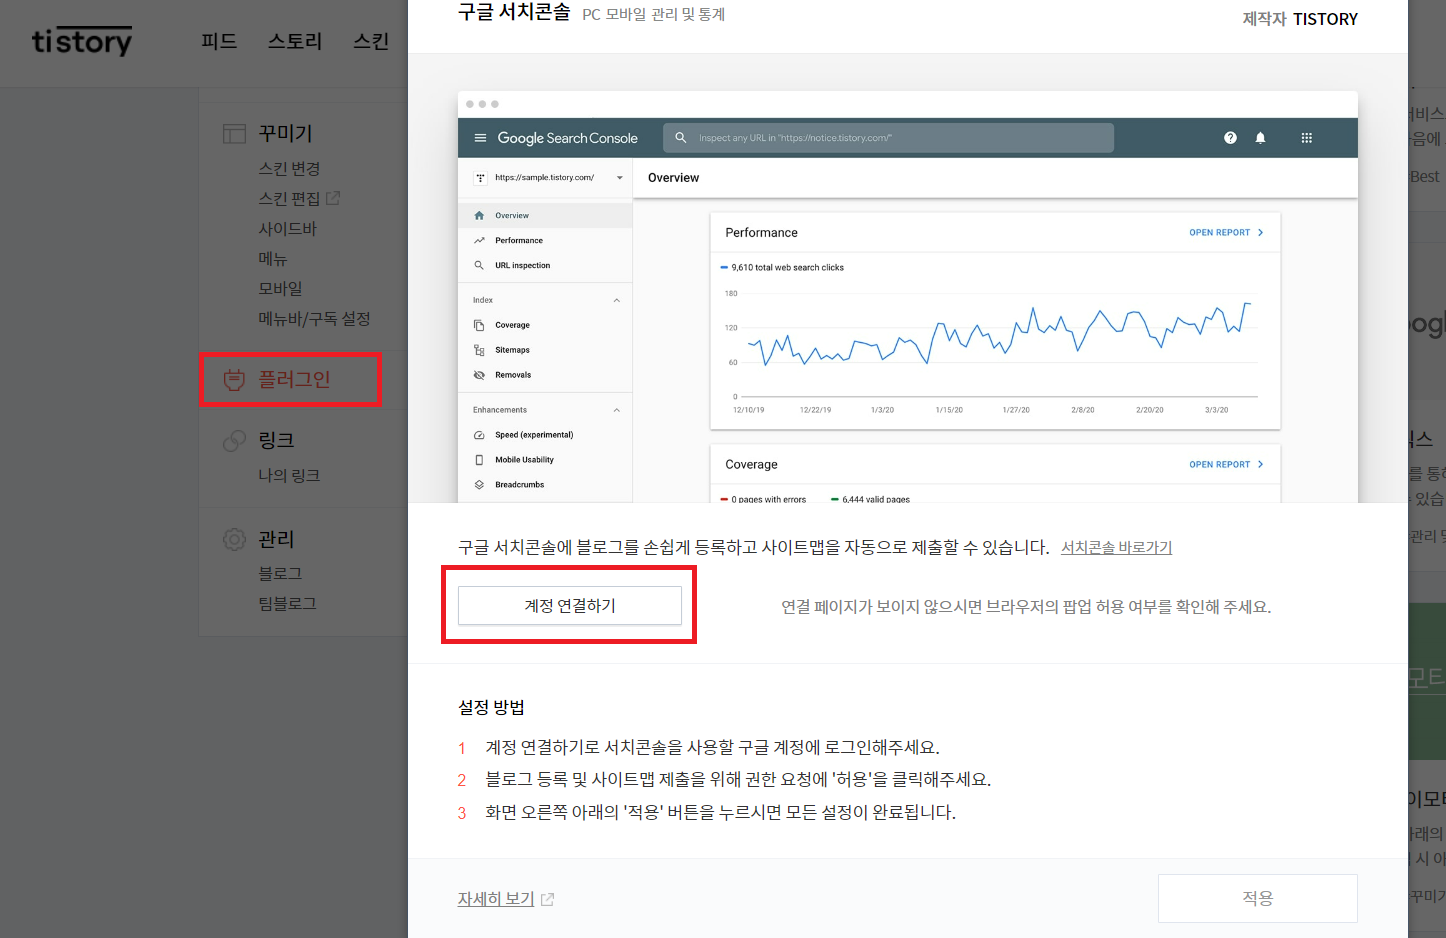
Task: Open the 스킨 menu
Action: pyautogui.click(x=371, y=41)
